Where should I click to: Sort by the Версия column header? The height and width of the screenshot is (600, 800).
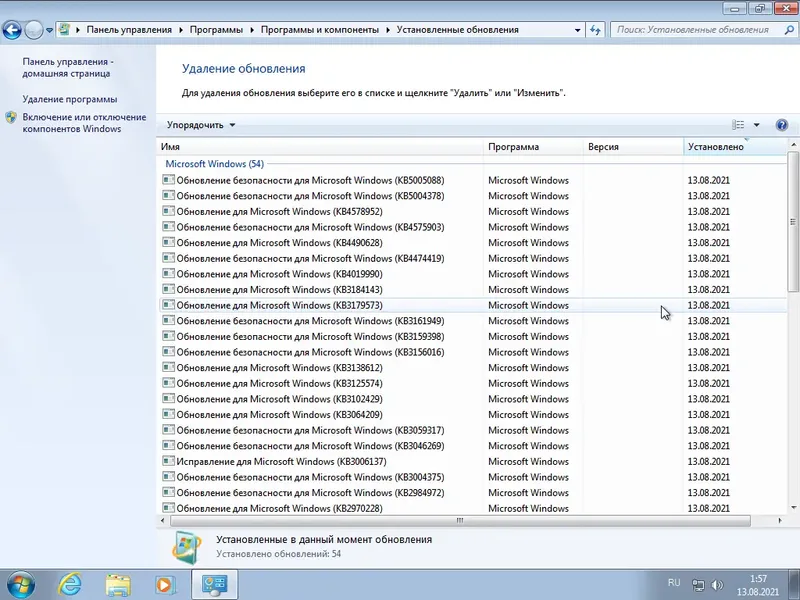[633, 146]
